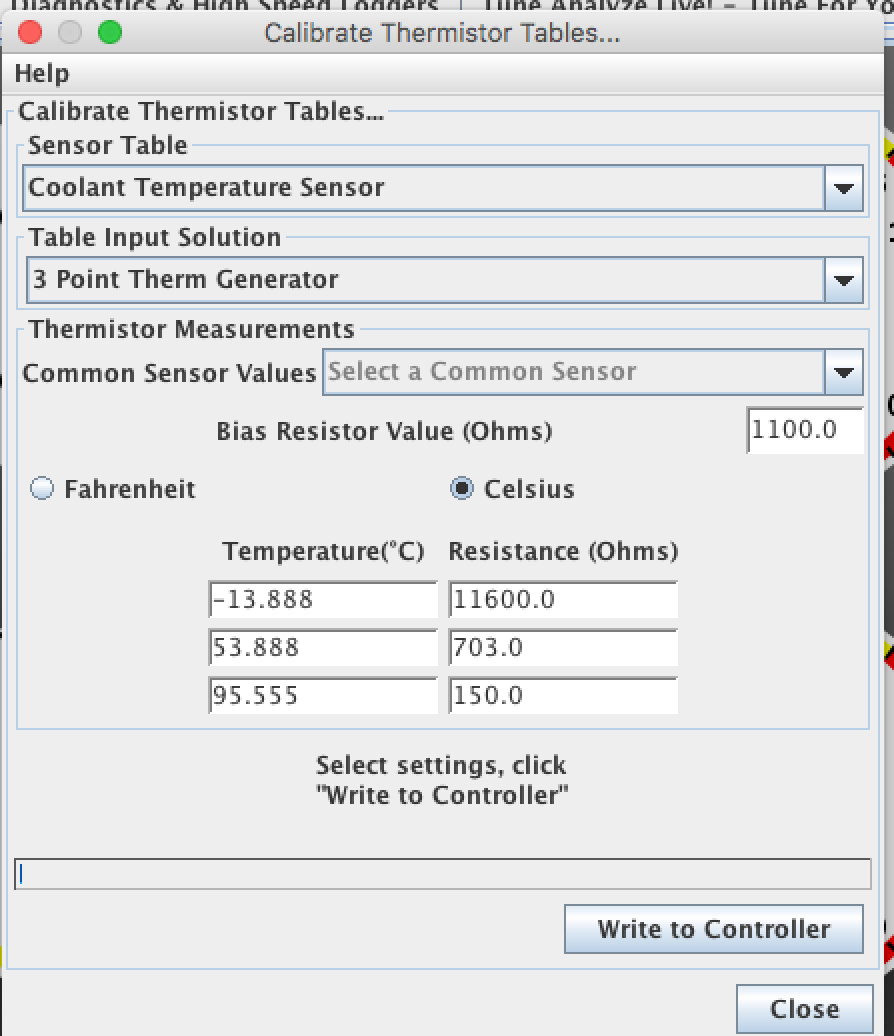Open the Help menu

[42, 74]
